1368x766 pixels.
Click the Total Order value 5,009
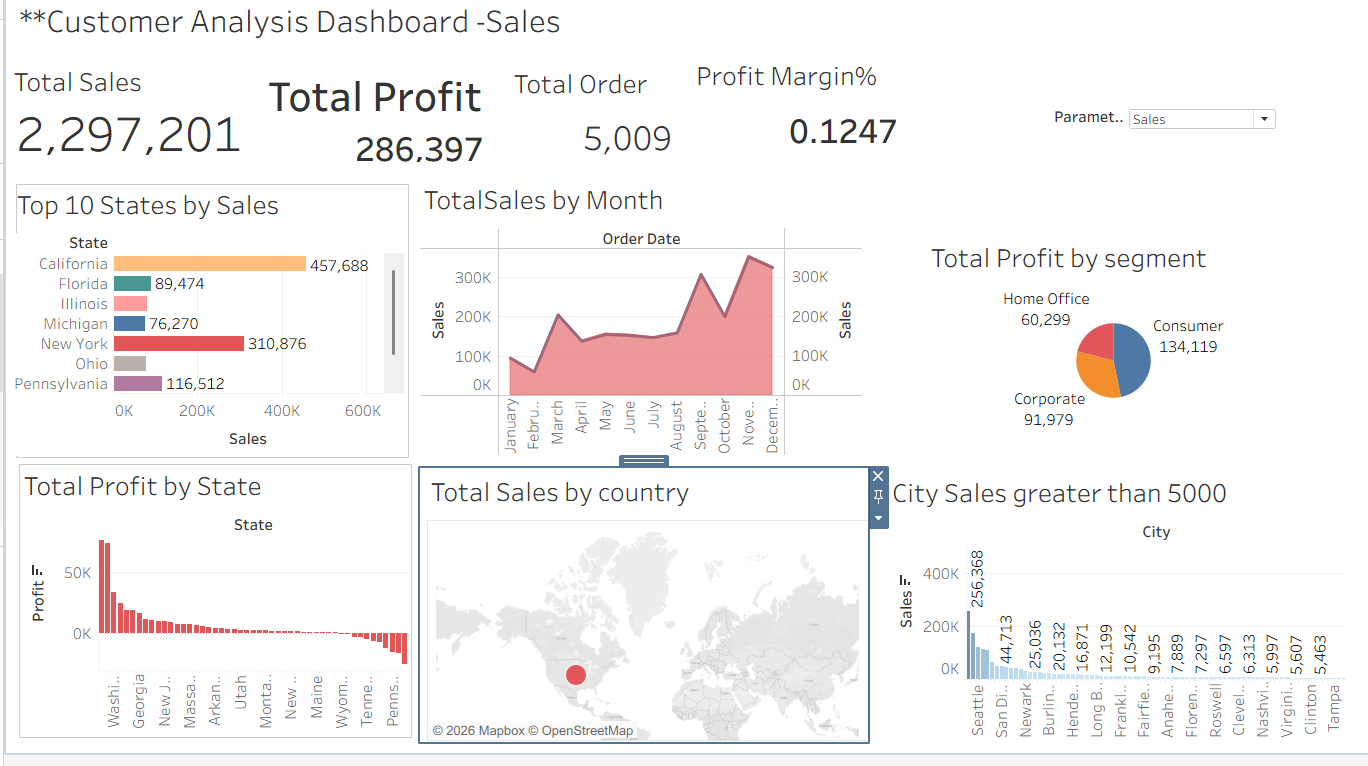[627, 139]
